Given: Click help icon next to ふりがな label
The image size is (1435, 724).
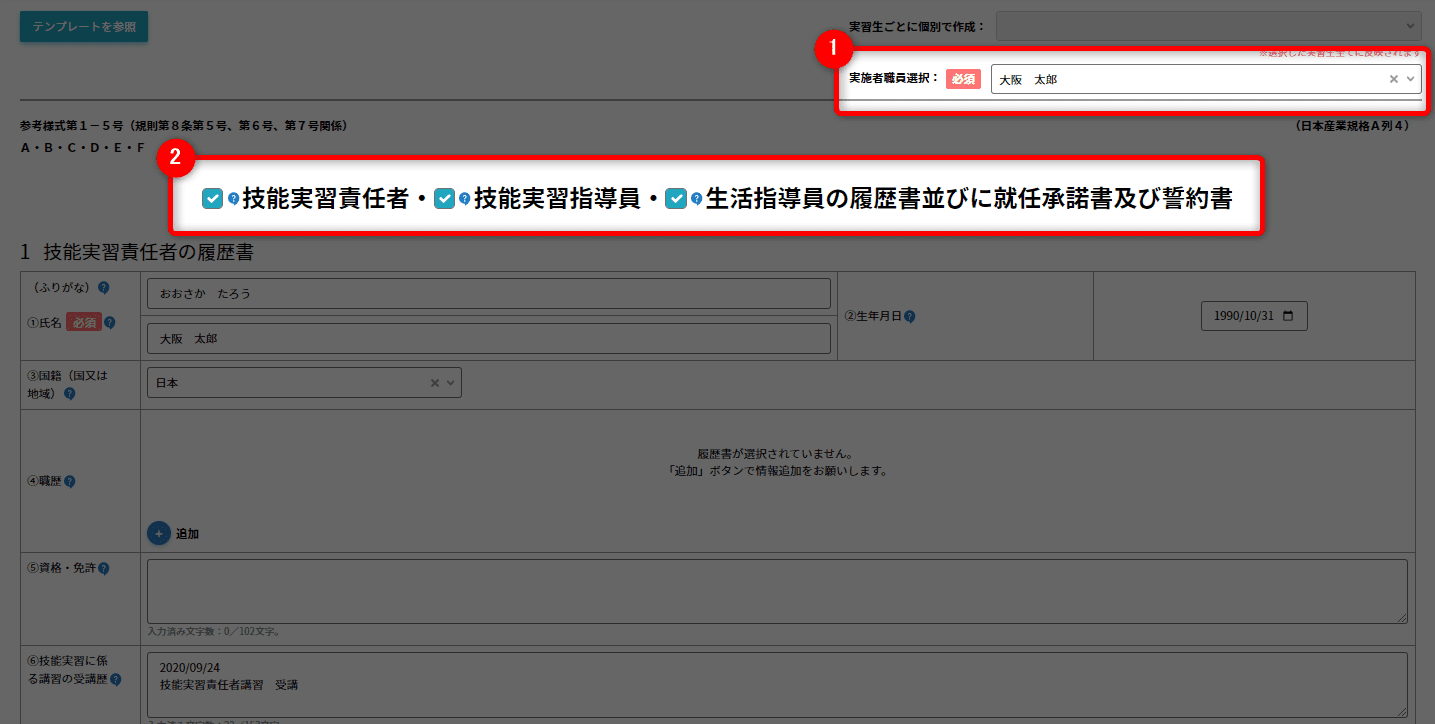Looking at the screenshot, I should [103, 288].
